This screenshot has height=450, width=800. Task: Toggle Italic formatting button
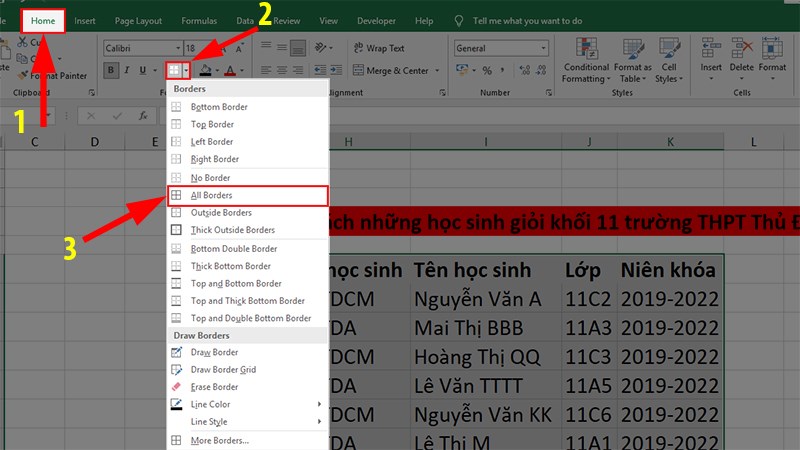(x=127, y=70)
